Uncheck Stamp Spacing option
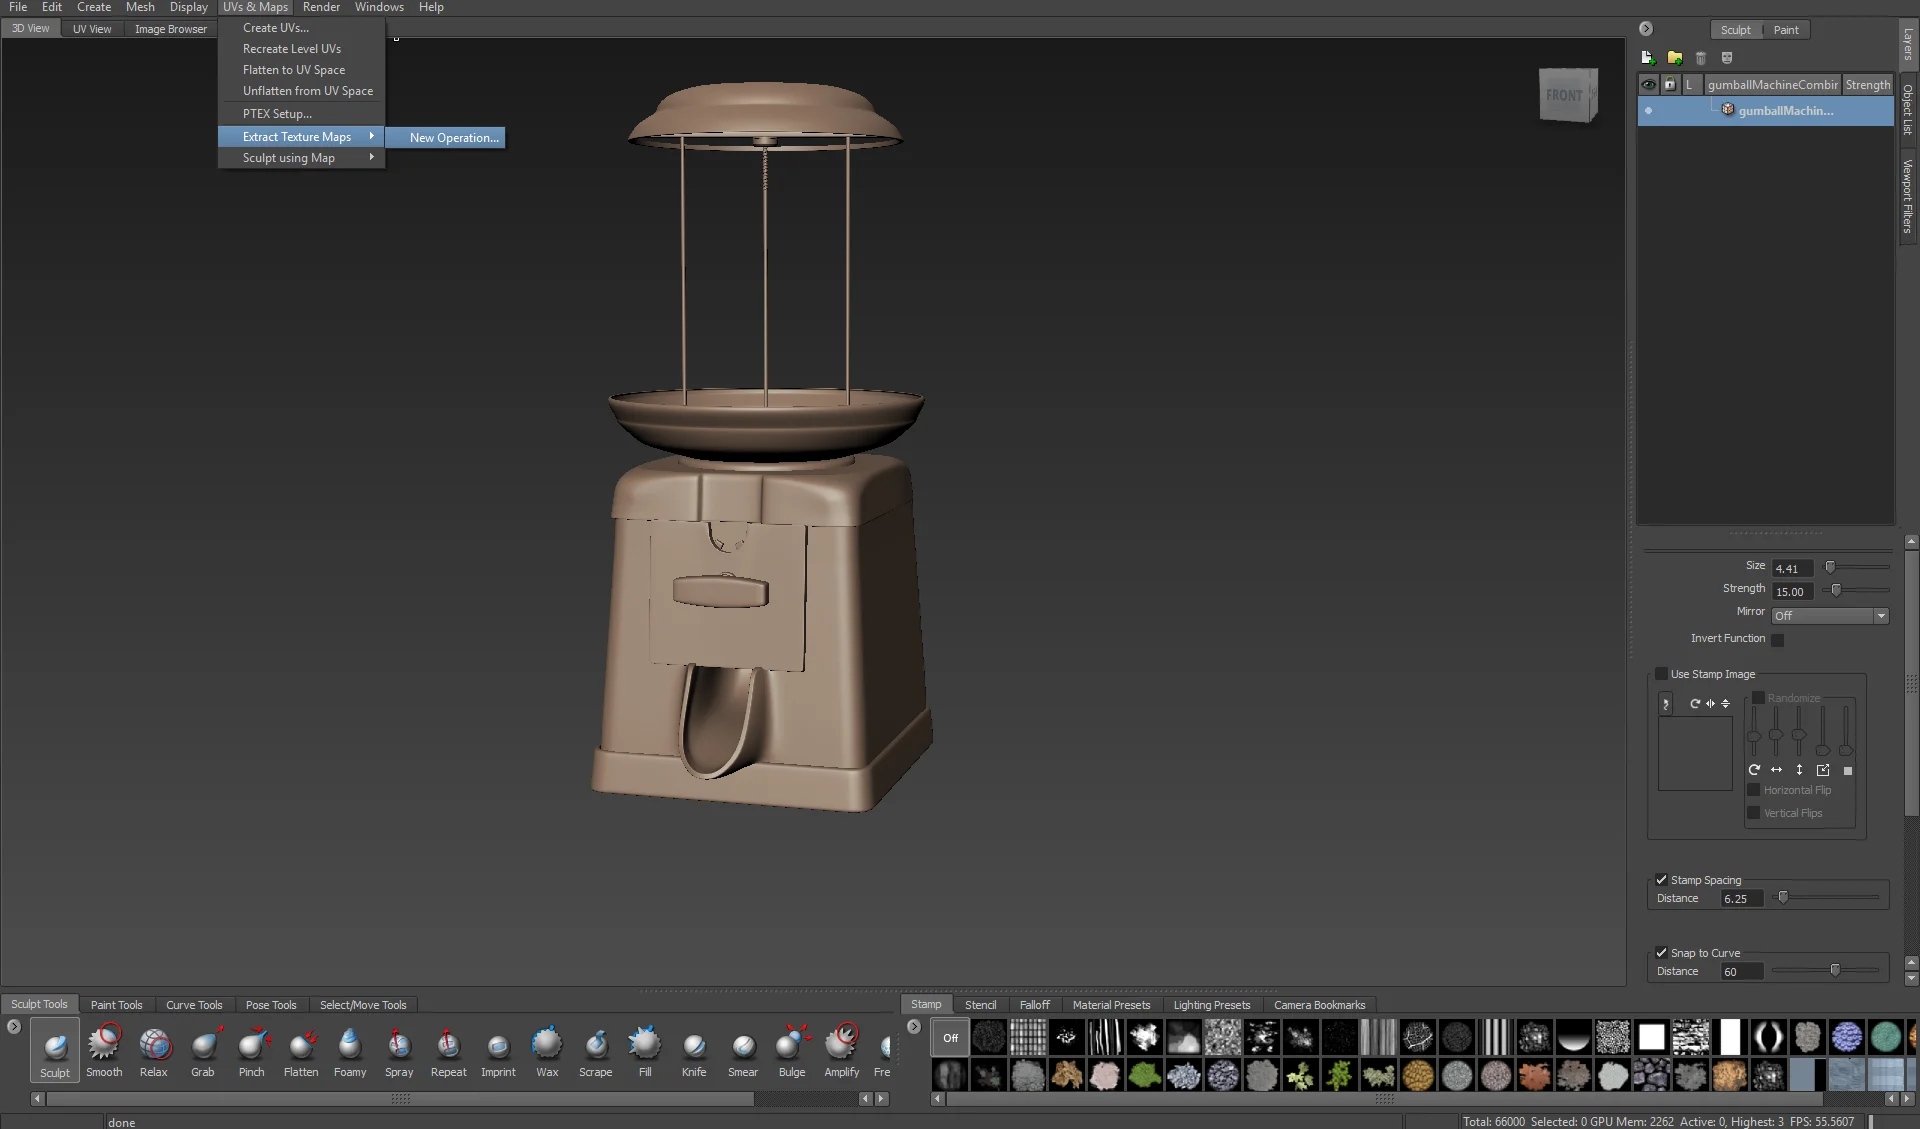 pyautogui.click(x=1662, y=880)
